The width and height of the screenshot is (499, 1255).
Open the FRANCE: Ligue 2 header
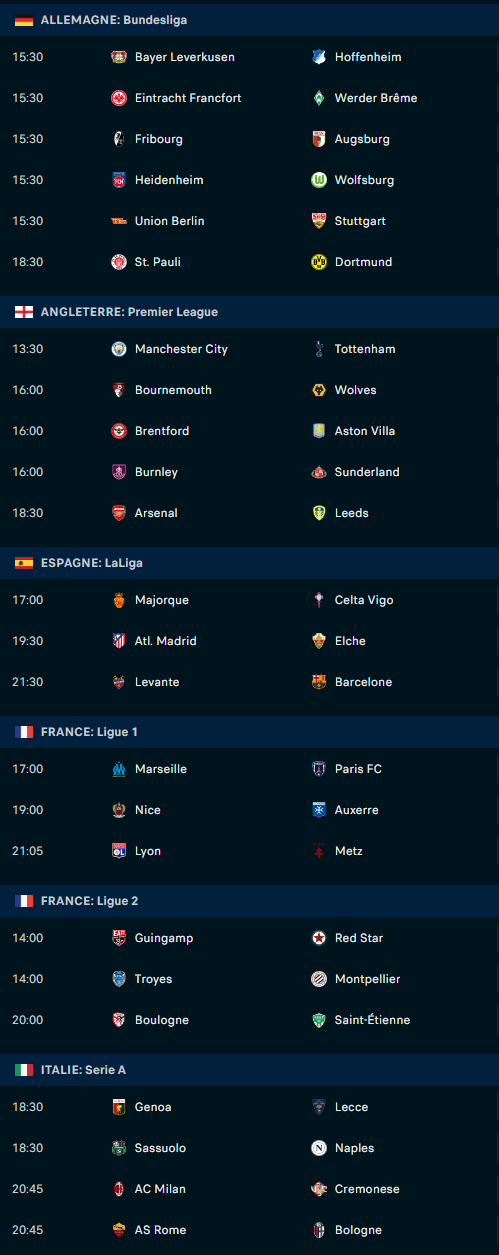pyautogui.click(x=250, y=901)
